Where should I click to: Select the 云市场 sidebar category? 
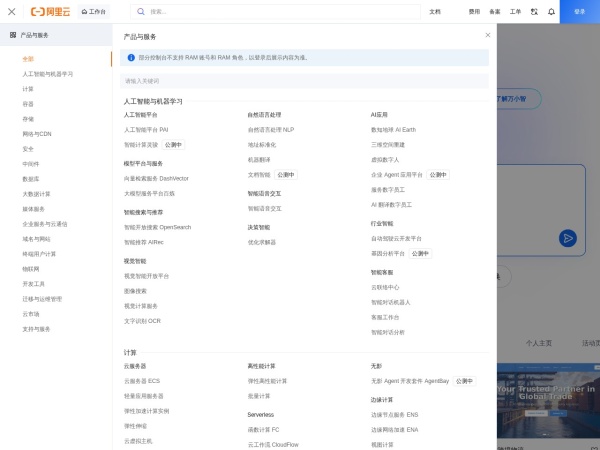click(x=31, y=314)
